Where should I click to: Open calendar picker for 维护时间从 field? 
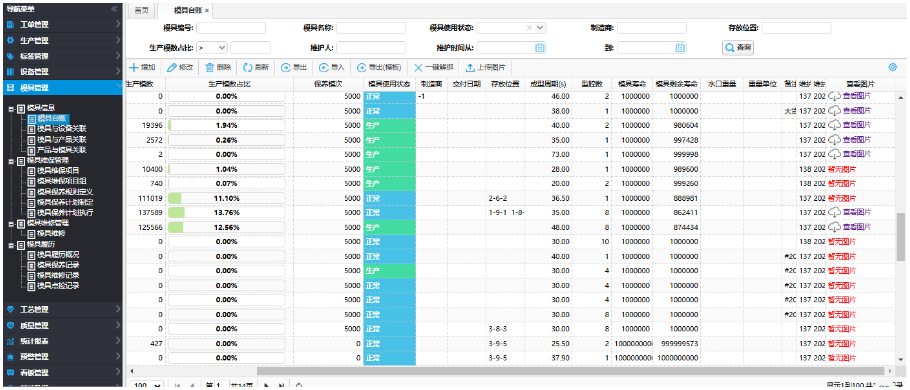point(540,48)
